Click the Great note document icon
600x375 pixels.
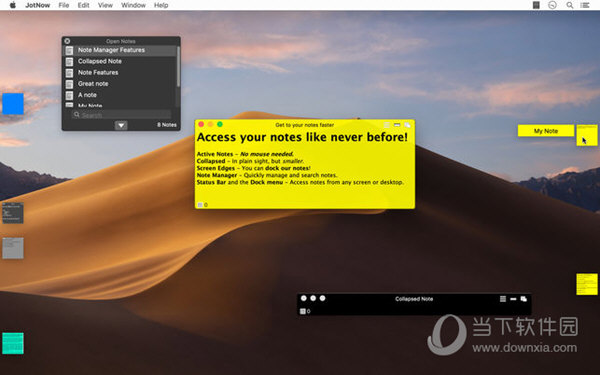coord(69,84)
